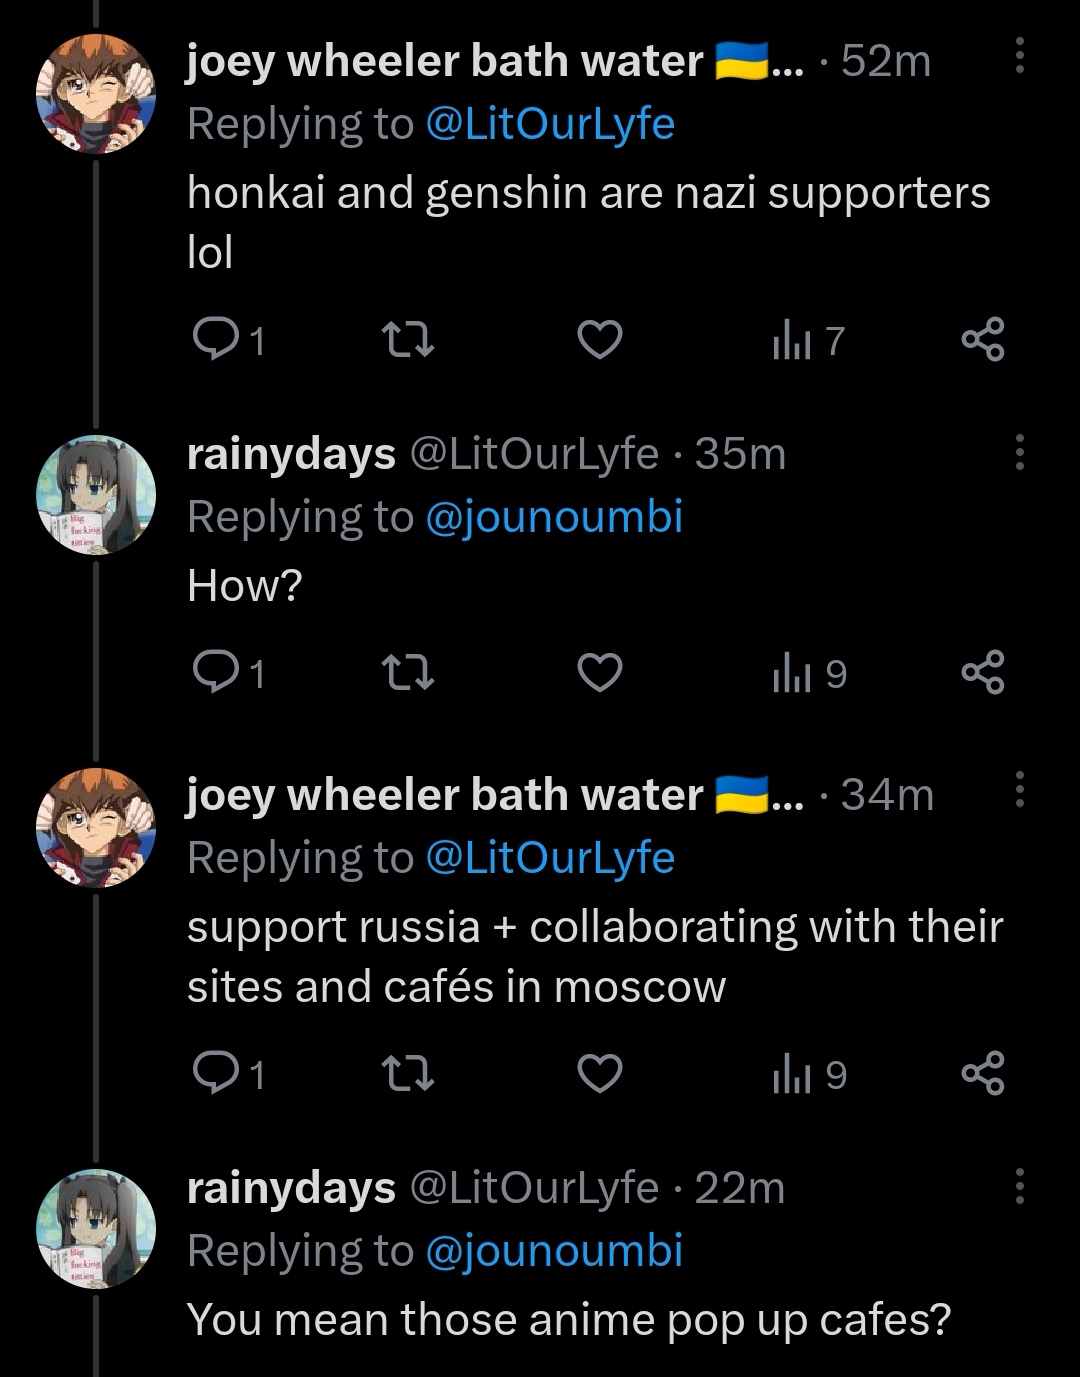The image size is (1080, 1377).
Task: Open more options for the 52m tweet
Action: 1019,56
